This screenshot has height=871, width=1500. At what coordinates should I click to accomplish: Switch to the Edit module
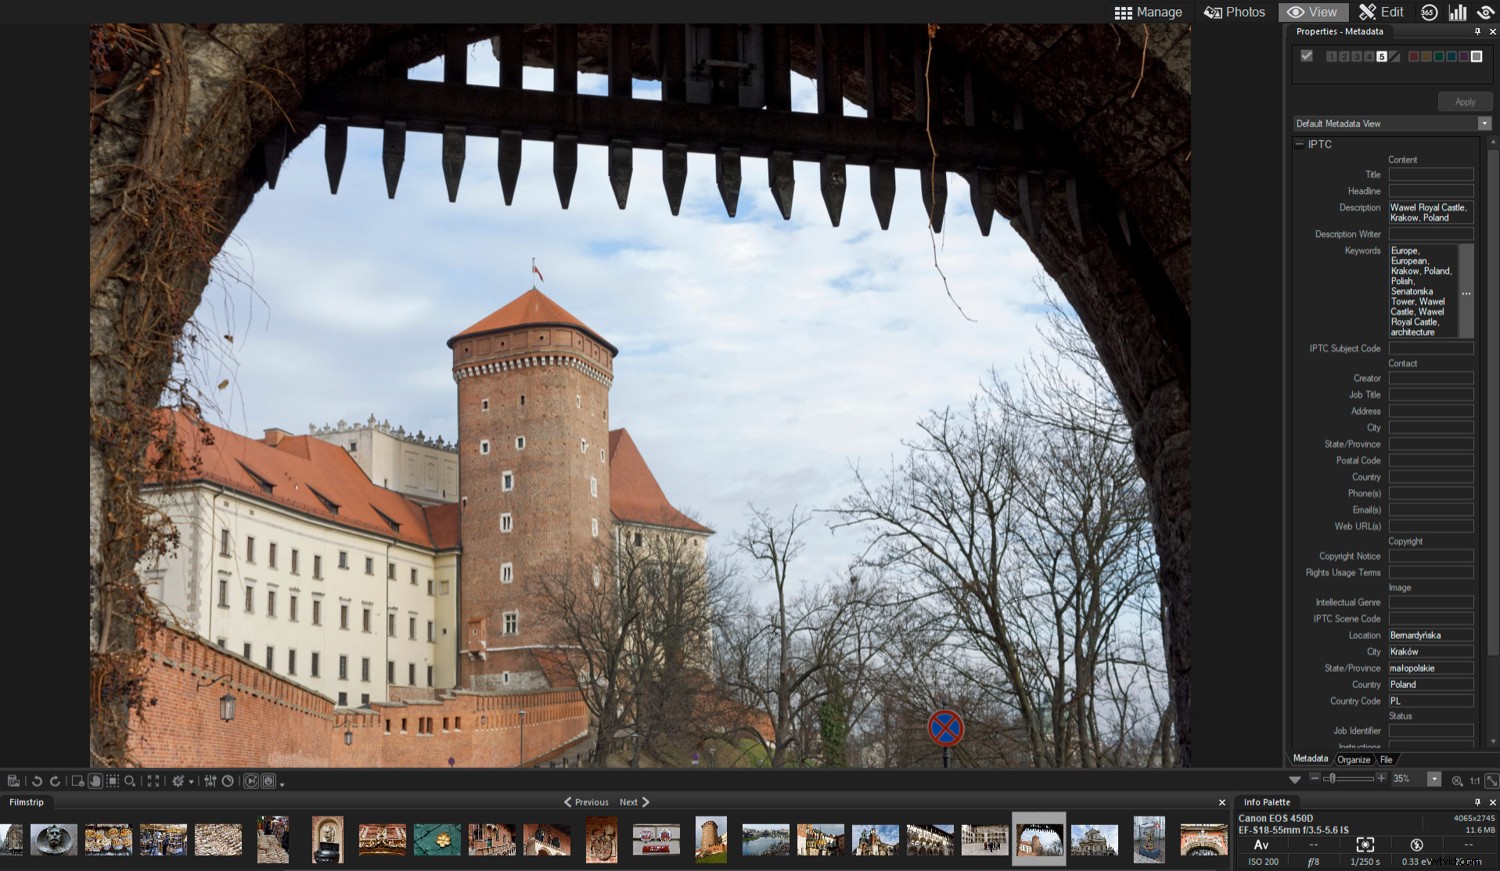(x=1381, y=12)
